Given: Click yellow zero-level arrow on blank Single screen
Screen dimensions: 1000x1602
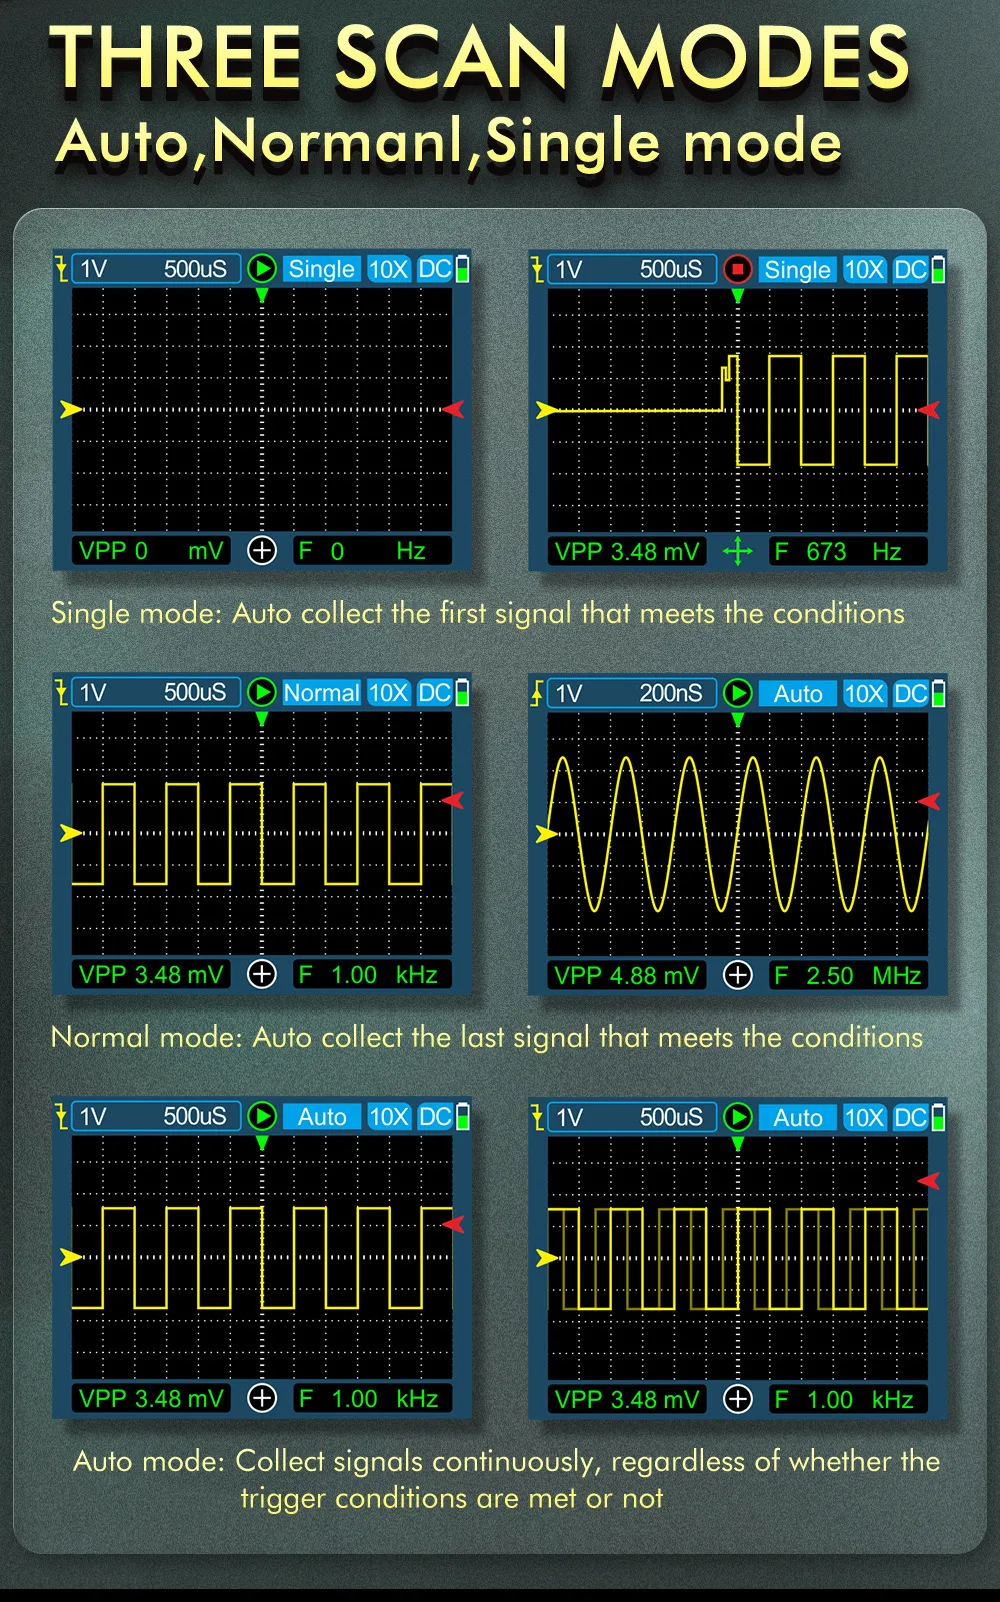Looking at the screenshot, I should point(70,409).
